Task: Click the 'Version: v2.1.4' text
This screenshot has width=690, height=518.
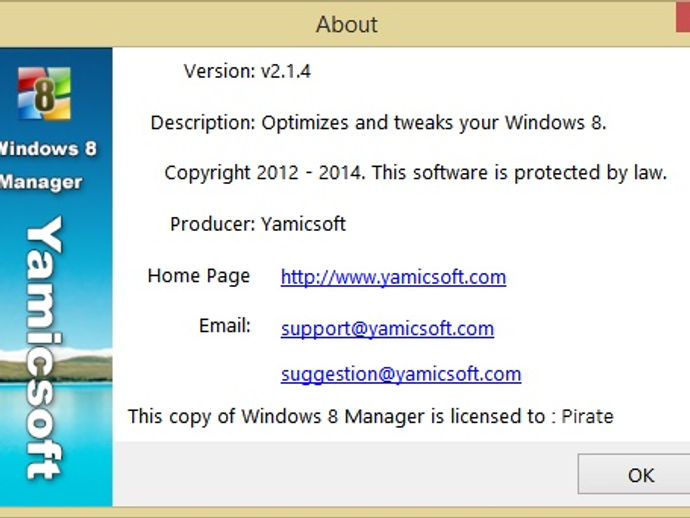Action: pos(247,71)
